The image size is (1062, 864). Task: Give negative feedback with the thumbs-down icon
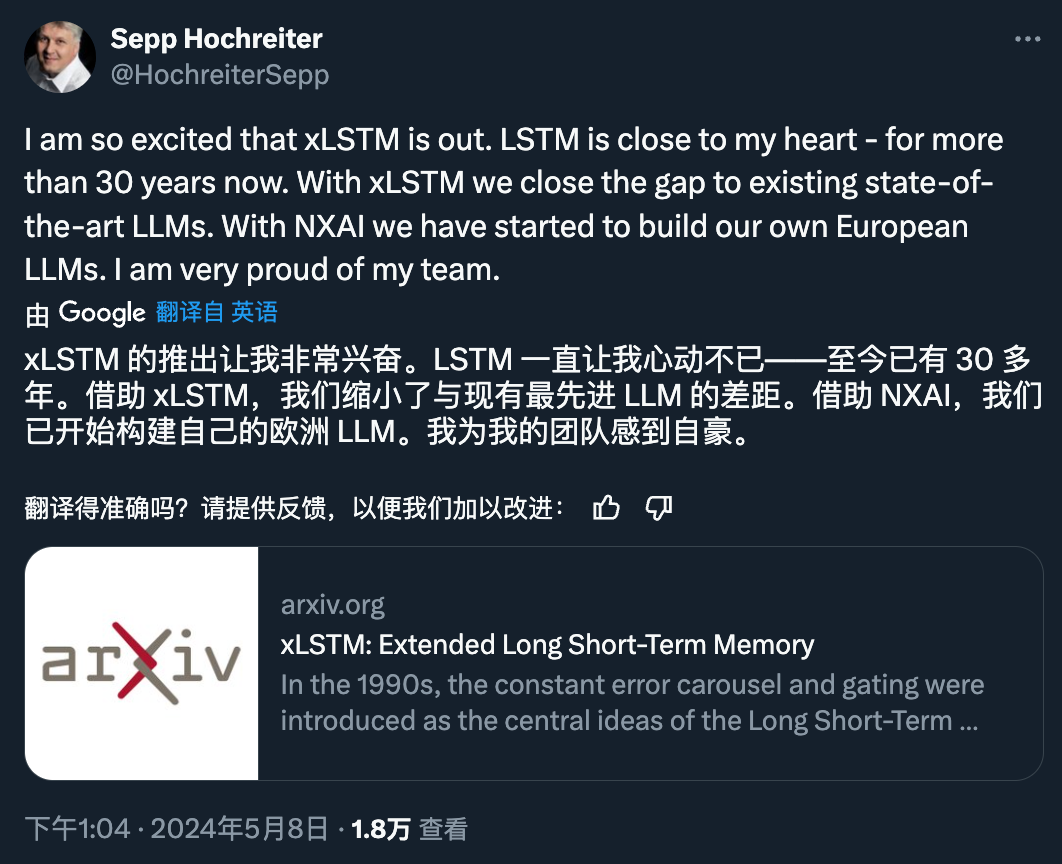pyautogui.click(x=657, y=508)
